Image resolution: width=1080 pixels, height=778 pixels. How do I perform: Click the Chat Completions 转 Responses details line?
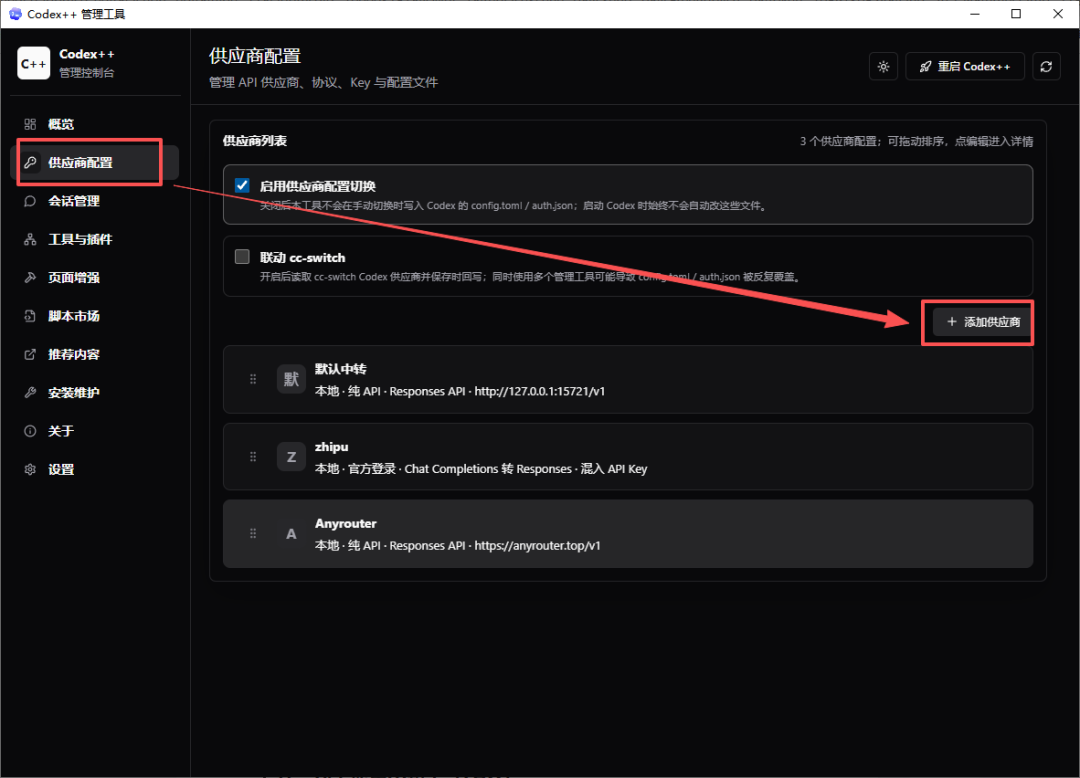coord(481,469)
